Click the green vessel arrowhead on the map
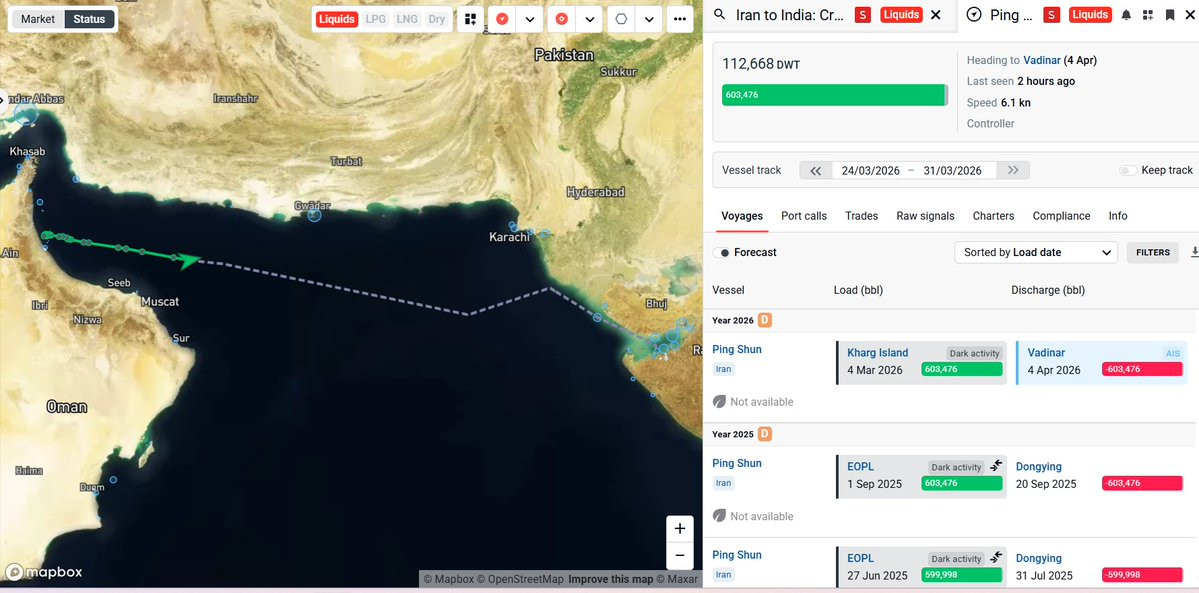 [x=189, y=261]
